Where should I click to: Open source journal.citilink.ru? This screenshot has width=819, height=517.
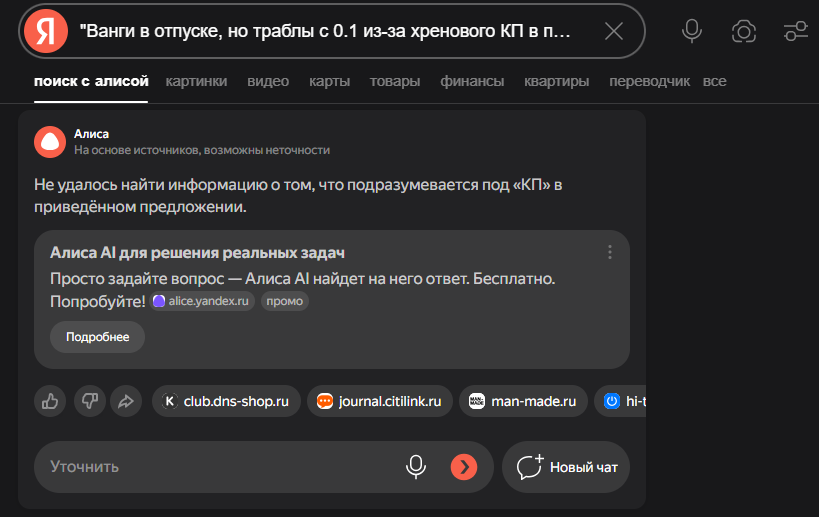click(380, 401)
